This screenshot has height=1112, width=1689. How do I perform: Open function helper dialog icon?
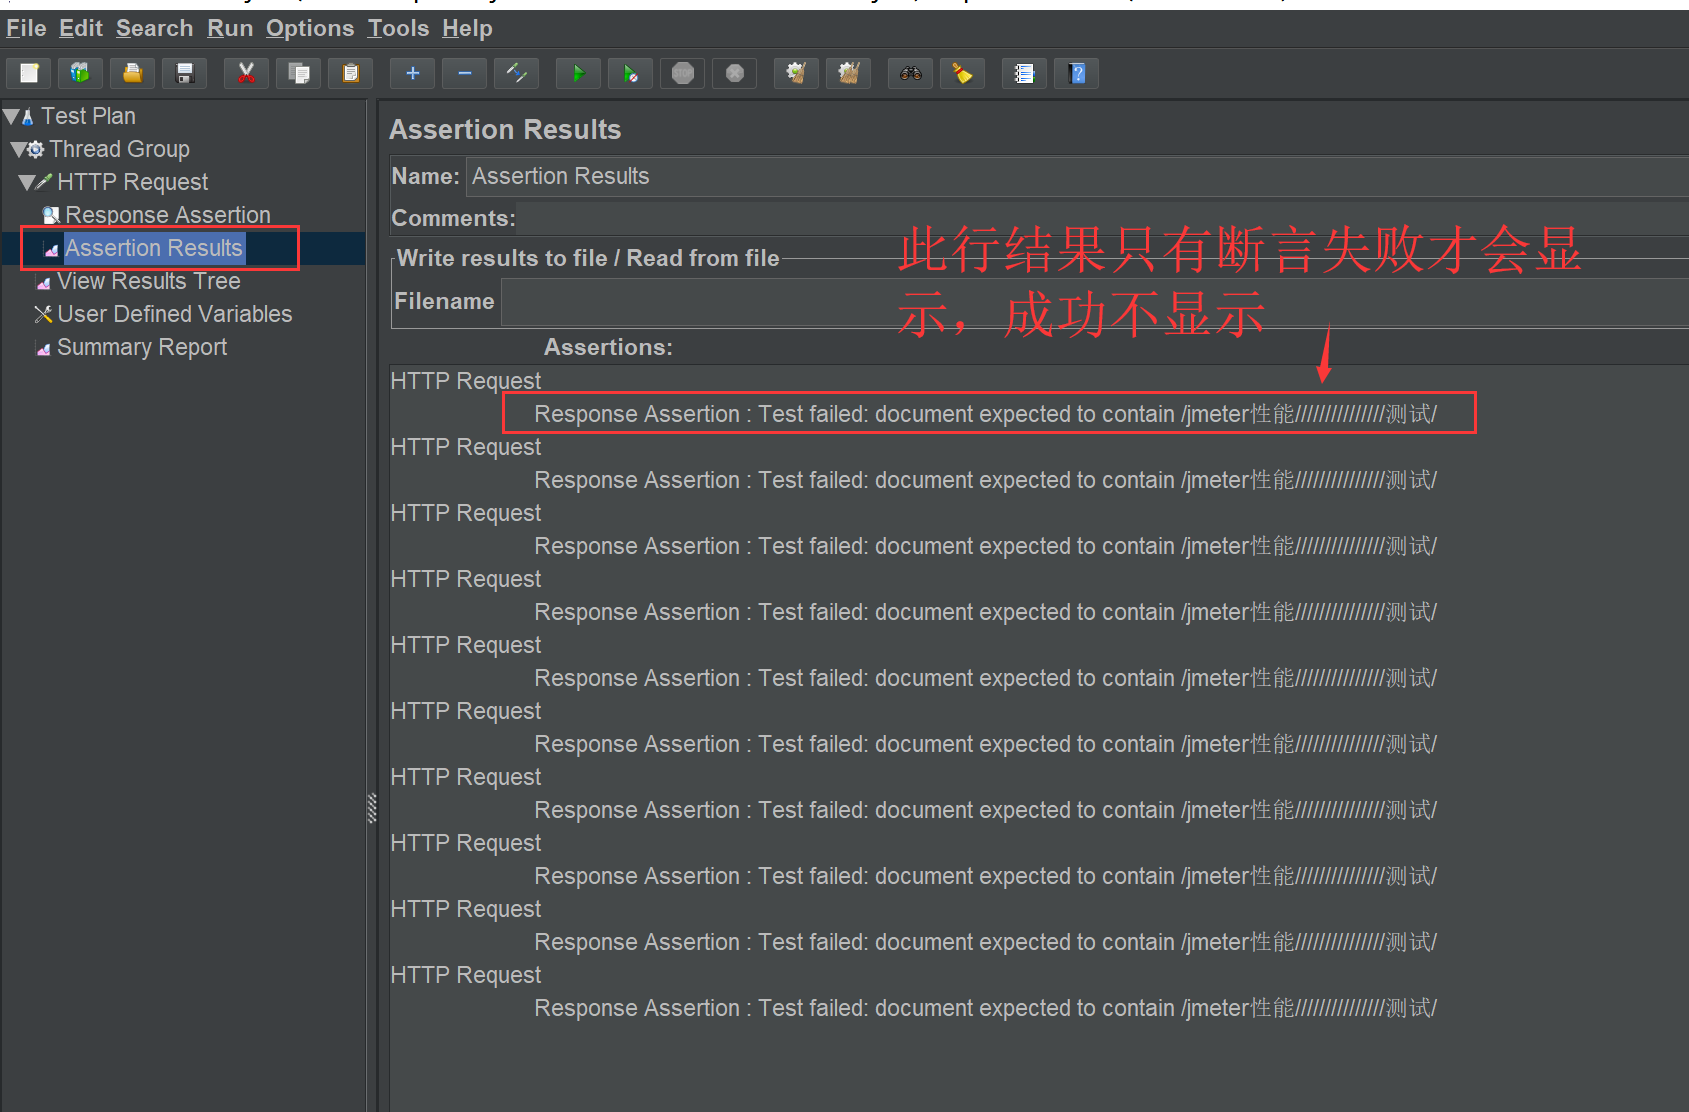tap(1024, 73)
